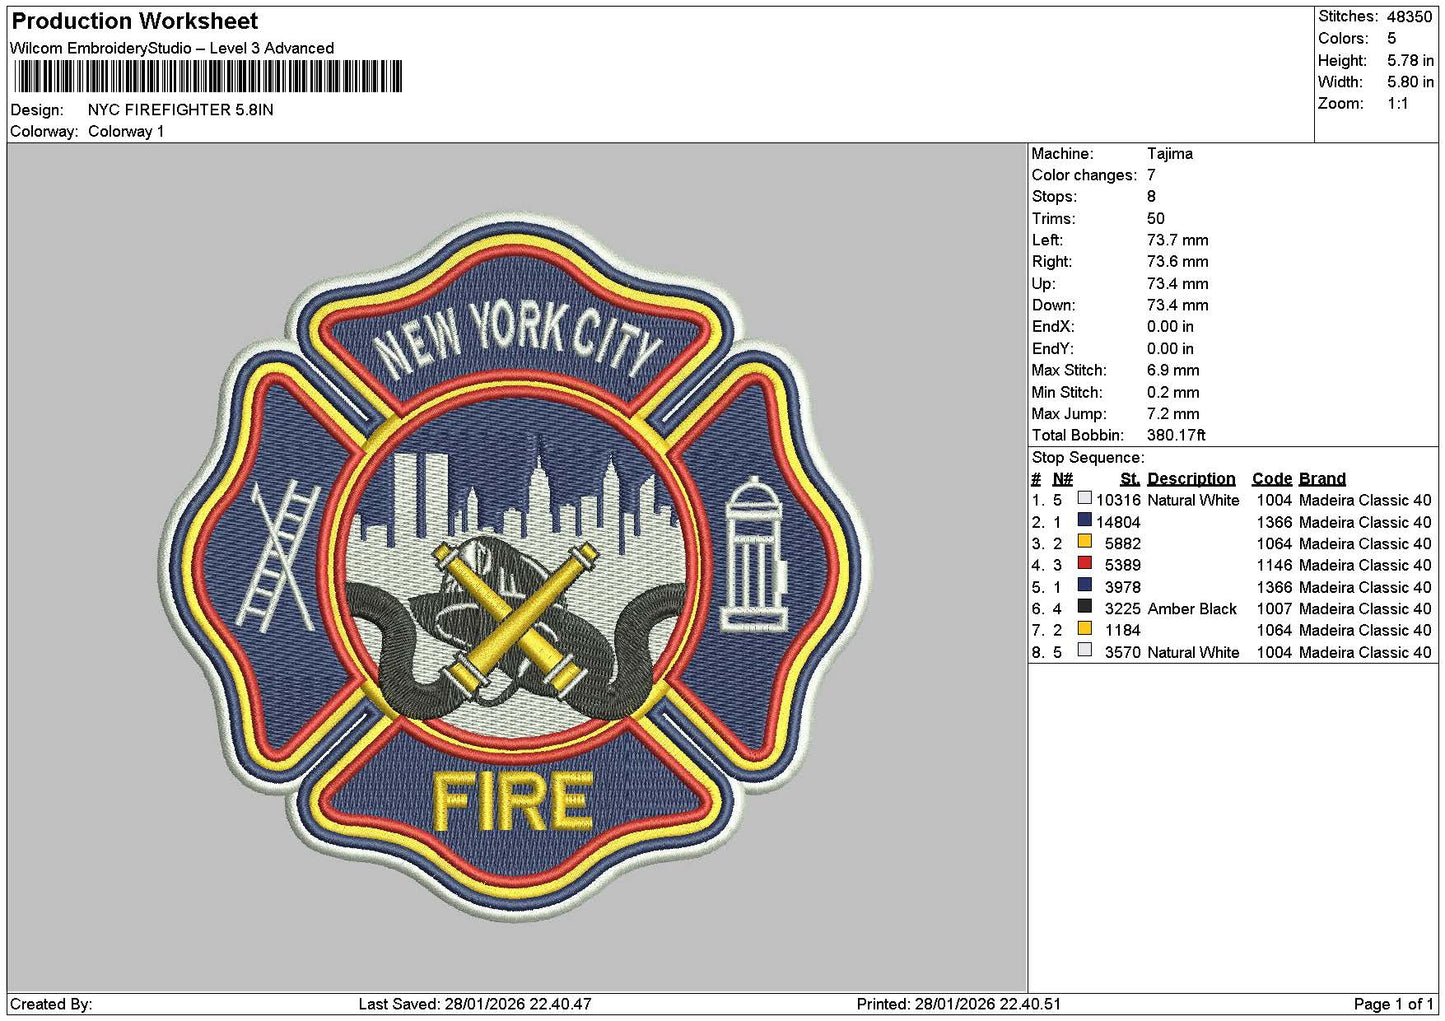The image size is (1445, 1021).
Task: Click the 'Amber Black' thread description
Action: pyautogui.click(x=1192, y=609)
